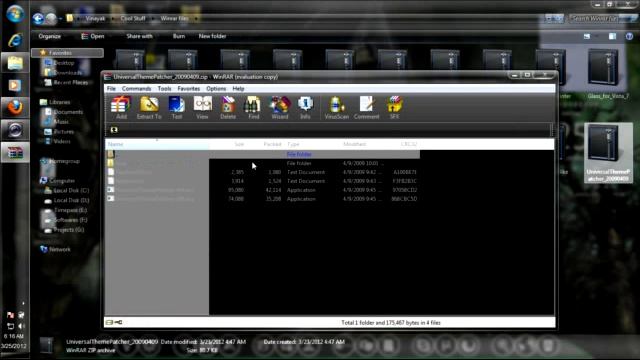
Task: Click Burn in the Explorer toolbar
Action: (x=179, y=36)
